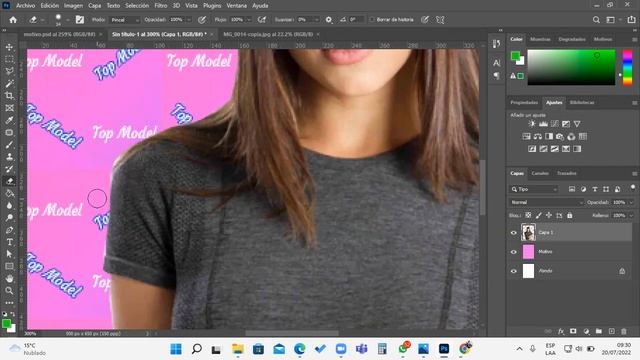Pick a color in the color field
This screenshot has height=360, width=640.
(x=571, y=67)
